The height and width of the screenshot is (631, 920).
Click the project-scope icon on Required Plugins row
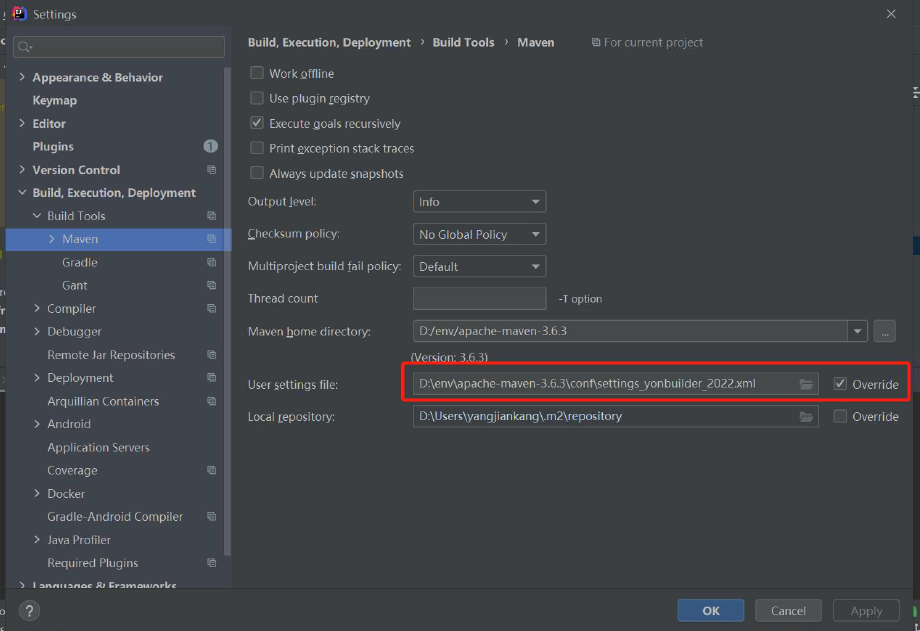(212, 562)
